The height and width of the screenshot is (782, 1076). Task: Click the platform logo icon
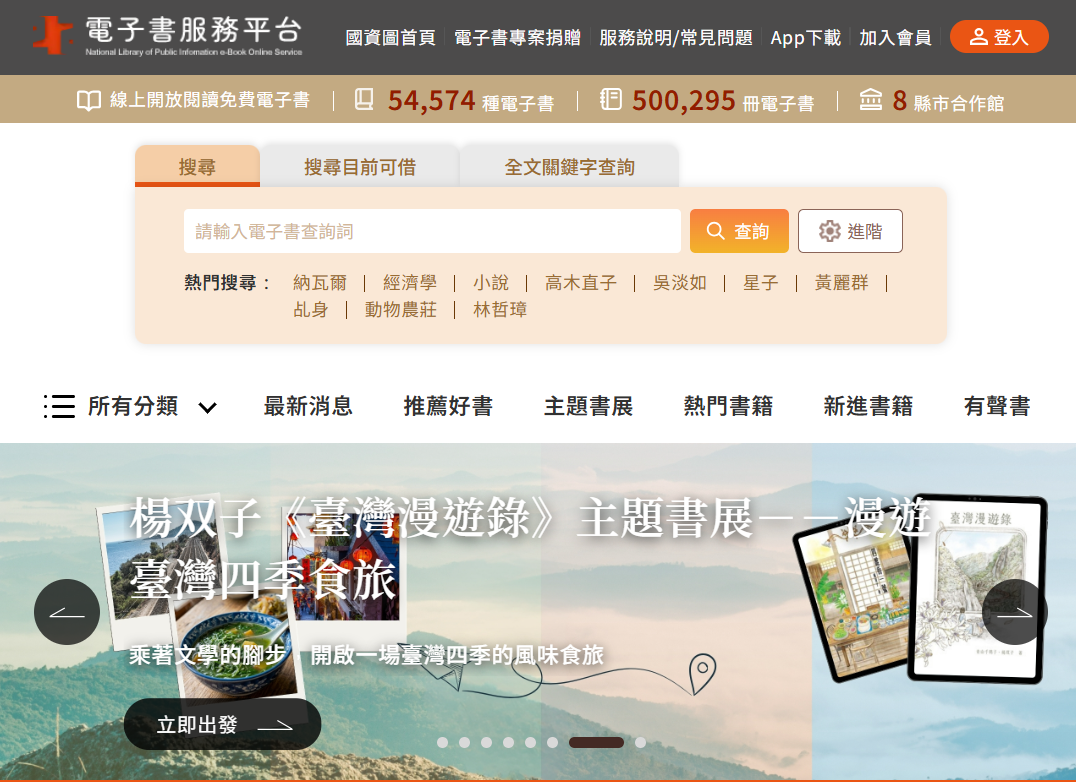click(52, 35)
